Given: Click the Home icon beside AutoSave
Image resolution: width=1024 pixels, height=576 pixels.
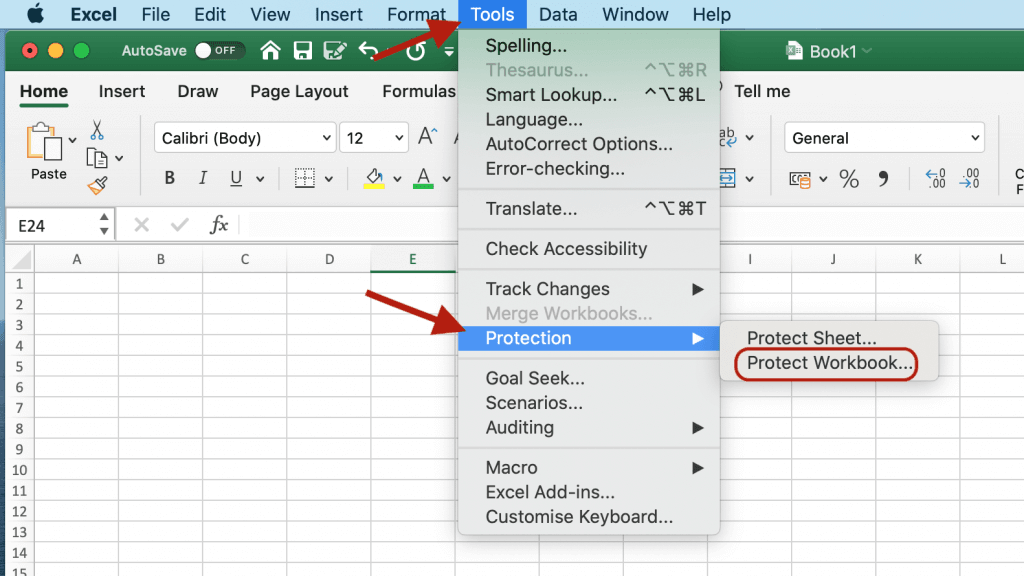Looking at the screenshot, I should pos(270,50).
